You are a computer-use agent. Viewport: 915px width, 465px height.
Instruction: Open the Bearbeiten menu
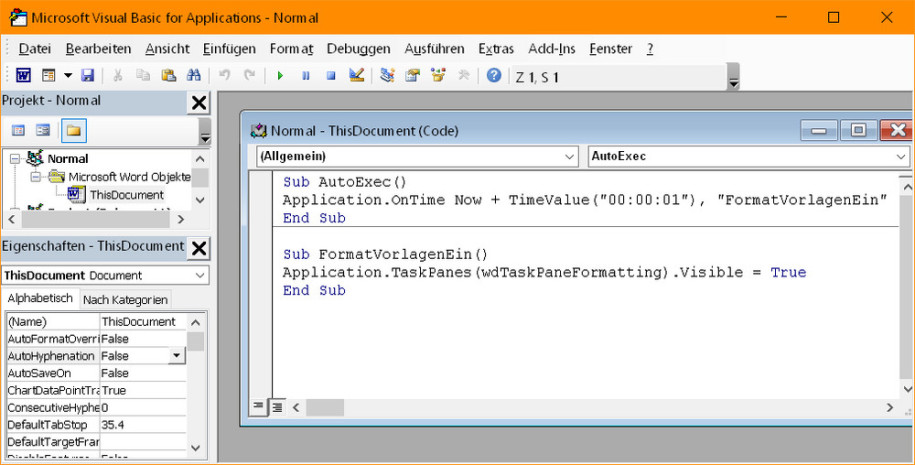[98, 49]
